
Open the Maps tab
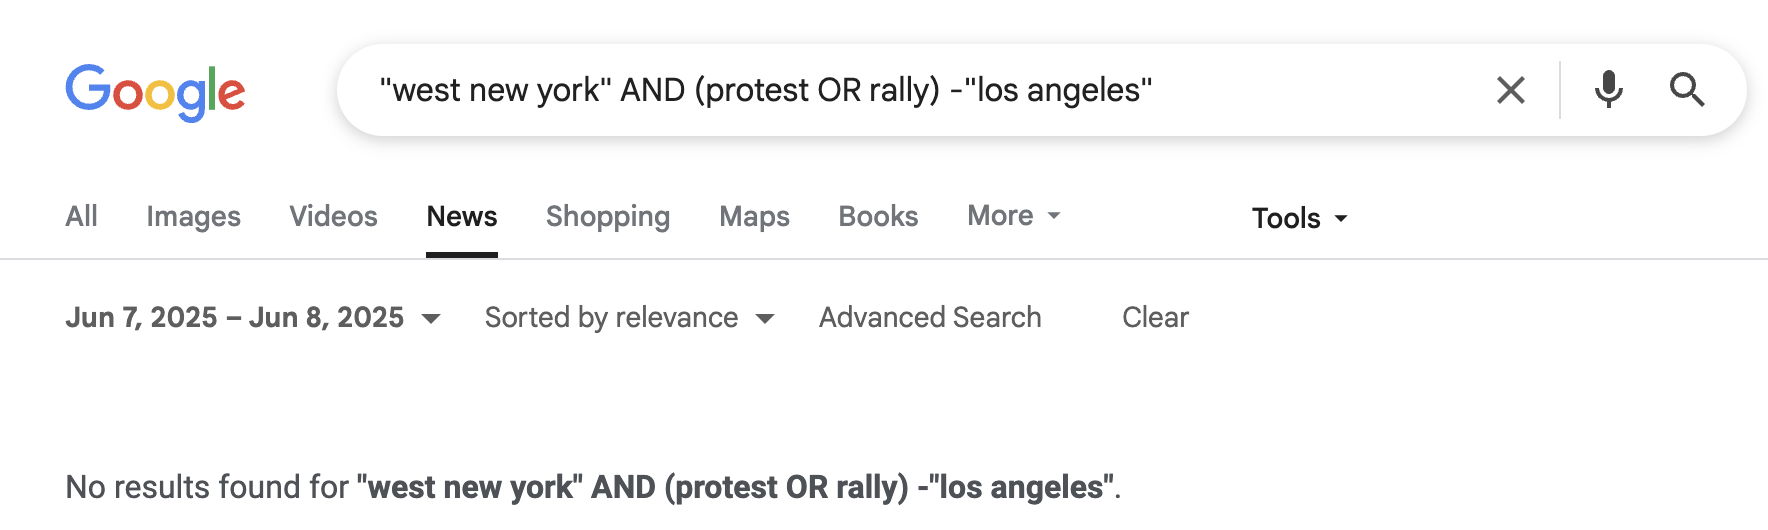755,216
